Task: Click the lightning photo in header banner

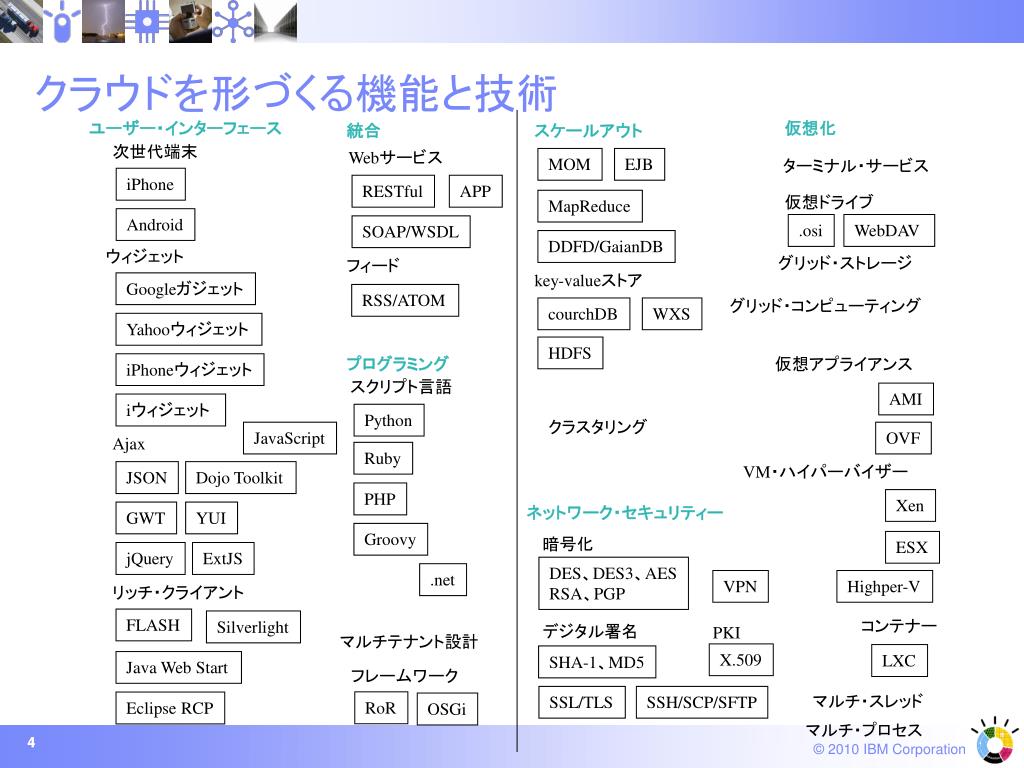Action: (103, 21)
